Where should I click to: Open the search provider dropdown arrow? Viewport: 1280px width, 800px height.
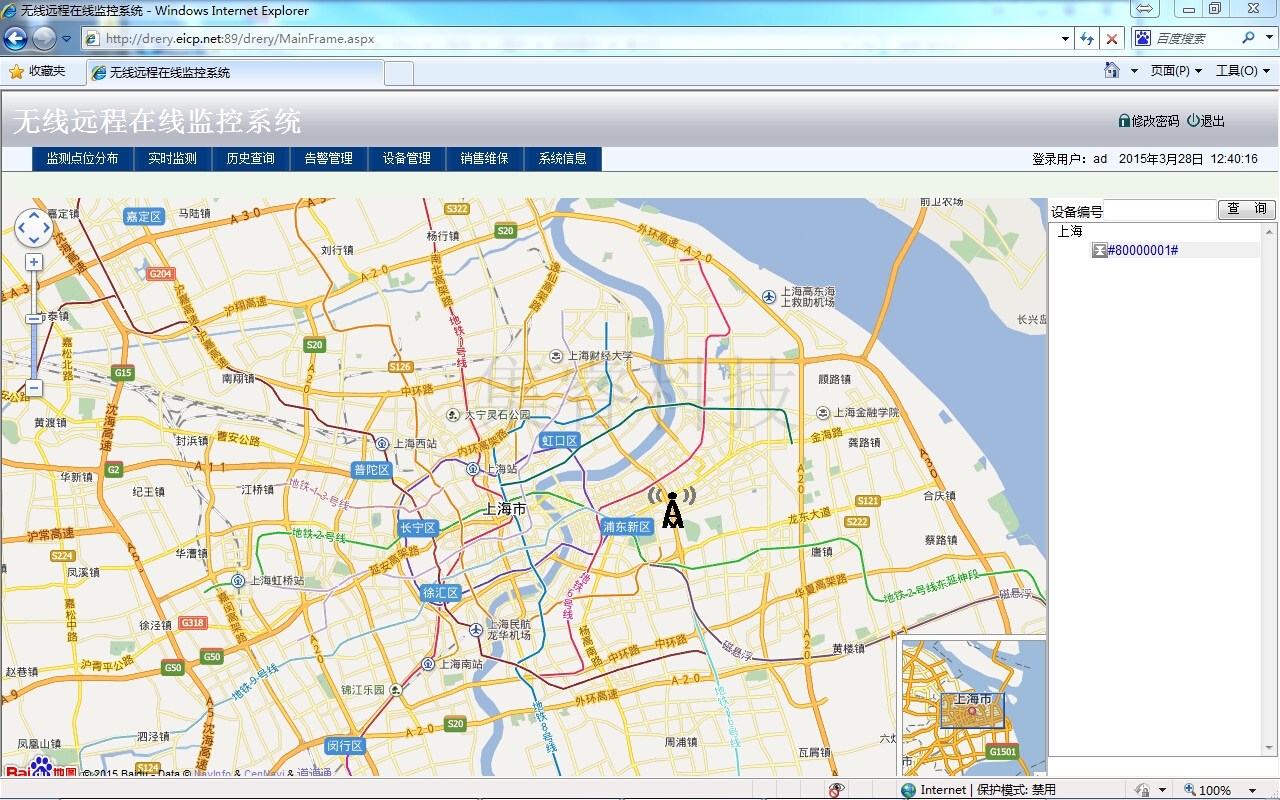click(1269, 38)
